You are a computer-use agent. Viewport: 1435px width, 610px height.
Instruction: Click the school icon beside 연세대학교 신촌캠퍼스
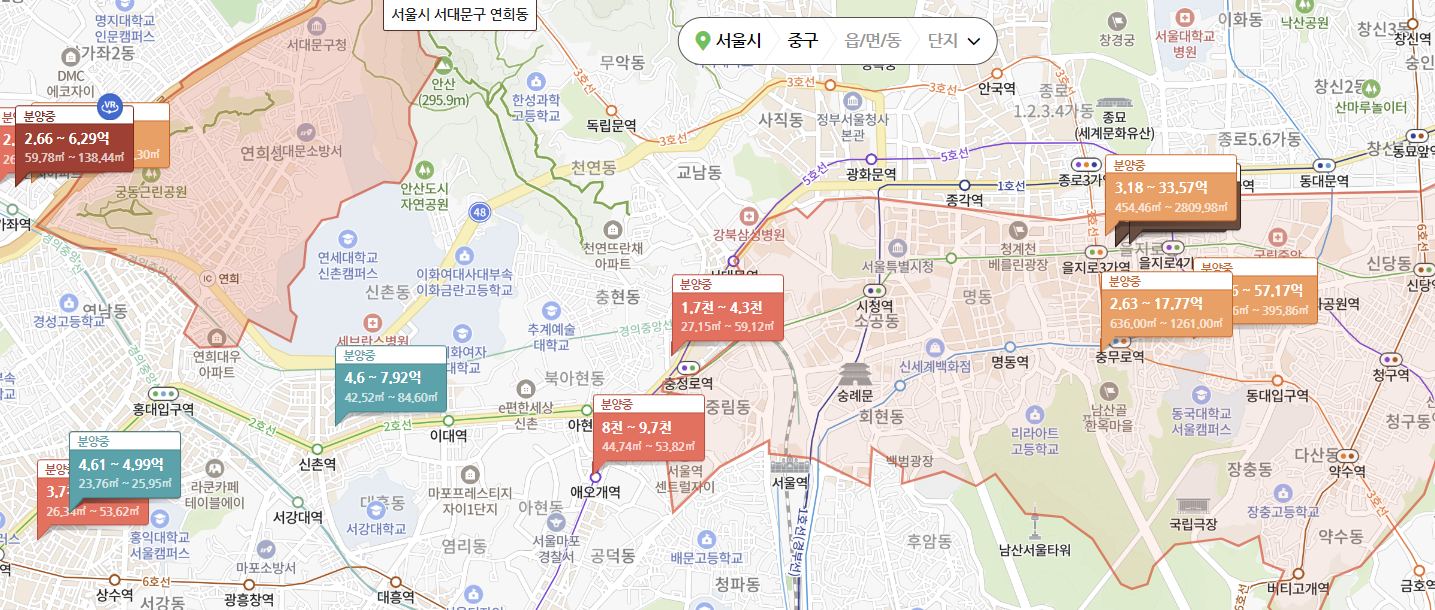pyautogui.click(x=349, y=238)
